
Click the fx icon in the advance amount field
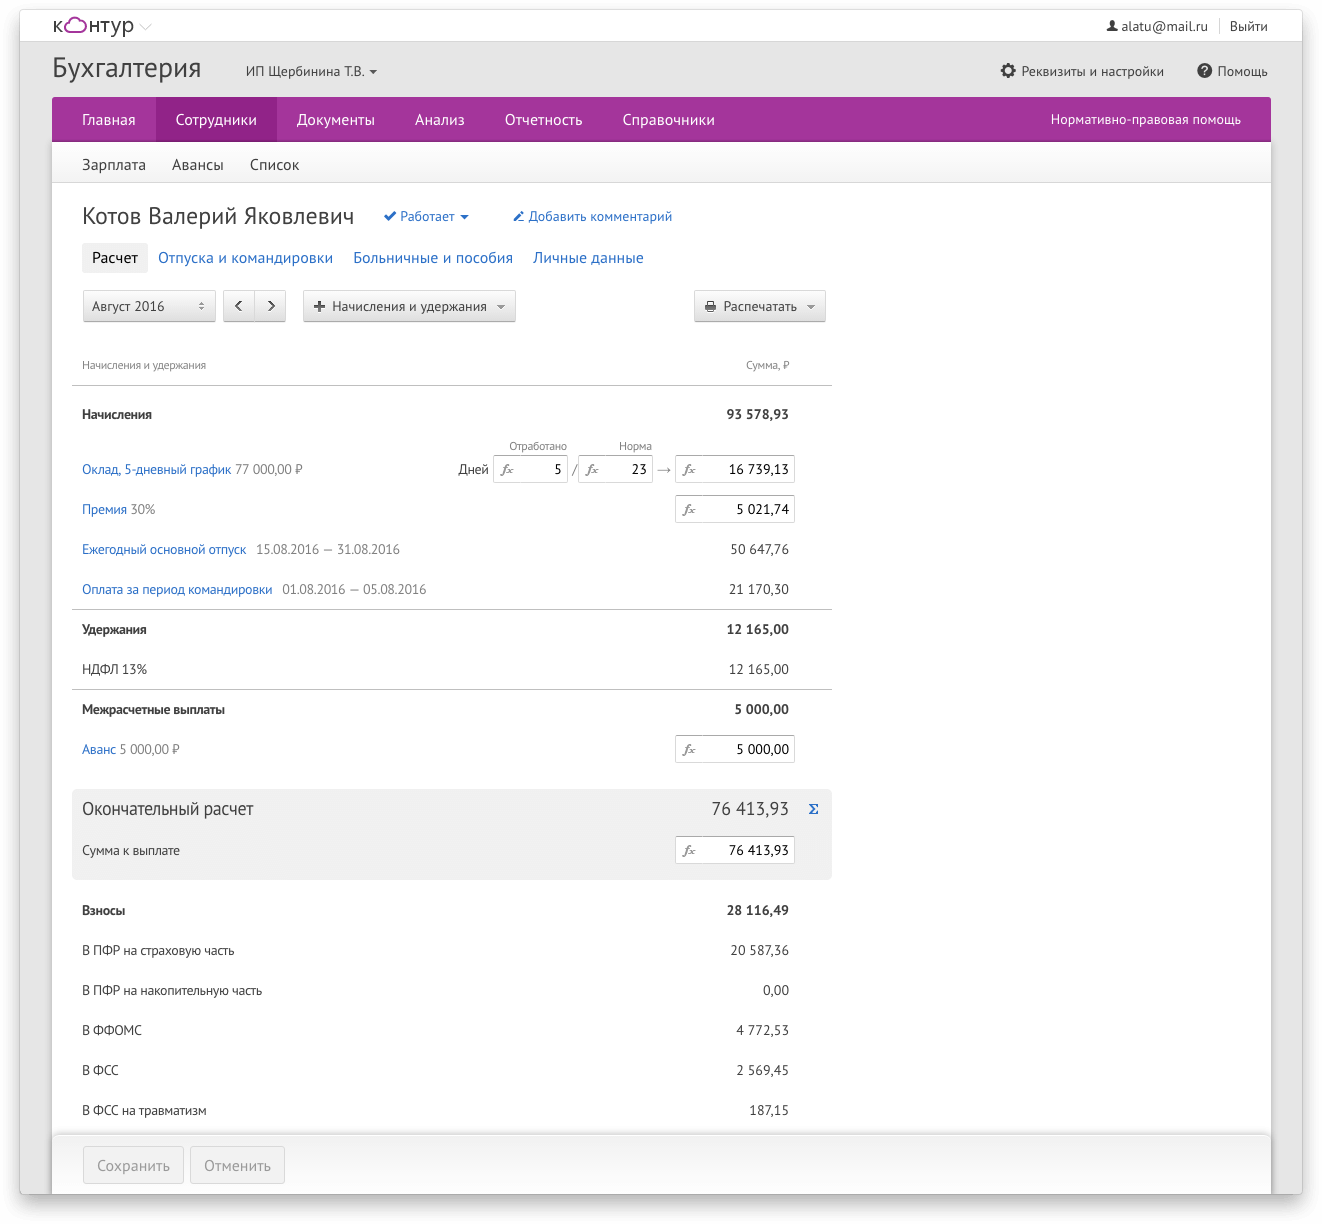pyautogui.click(x=689, y=749)
